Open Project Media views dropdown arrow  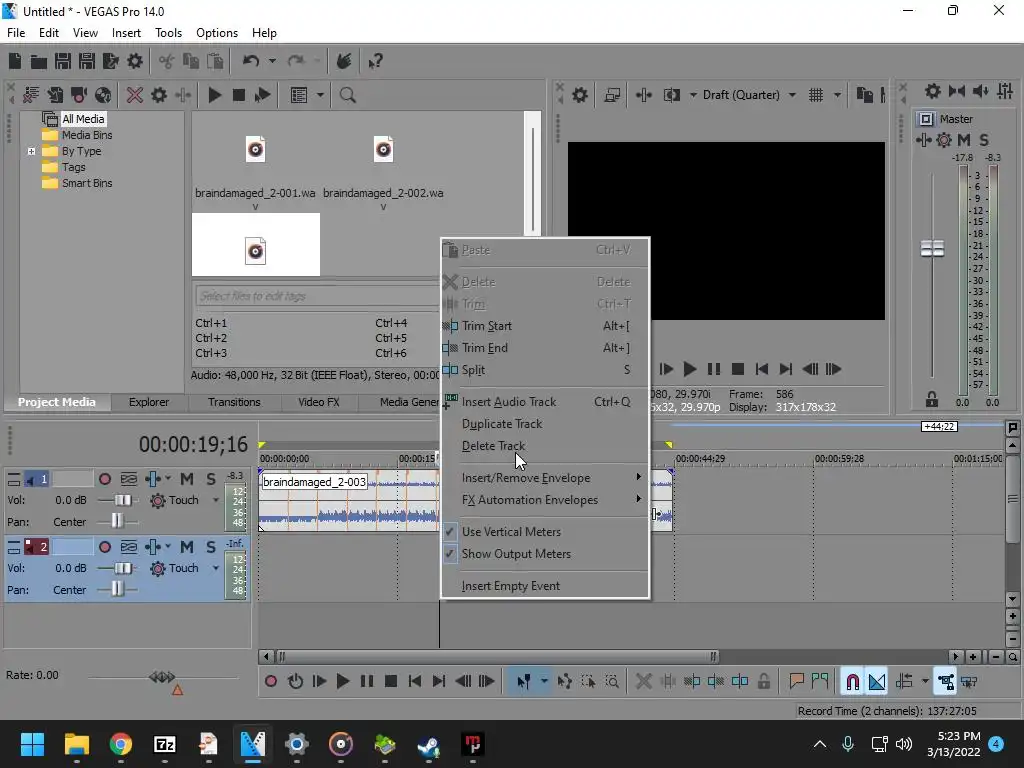coord(320,95)
